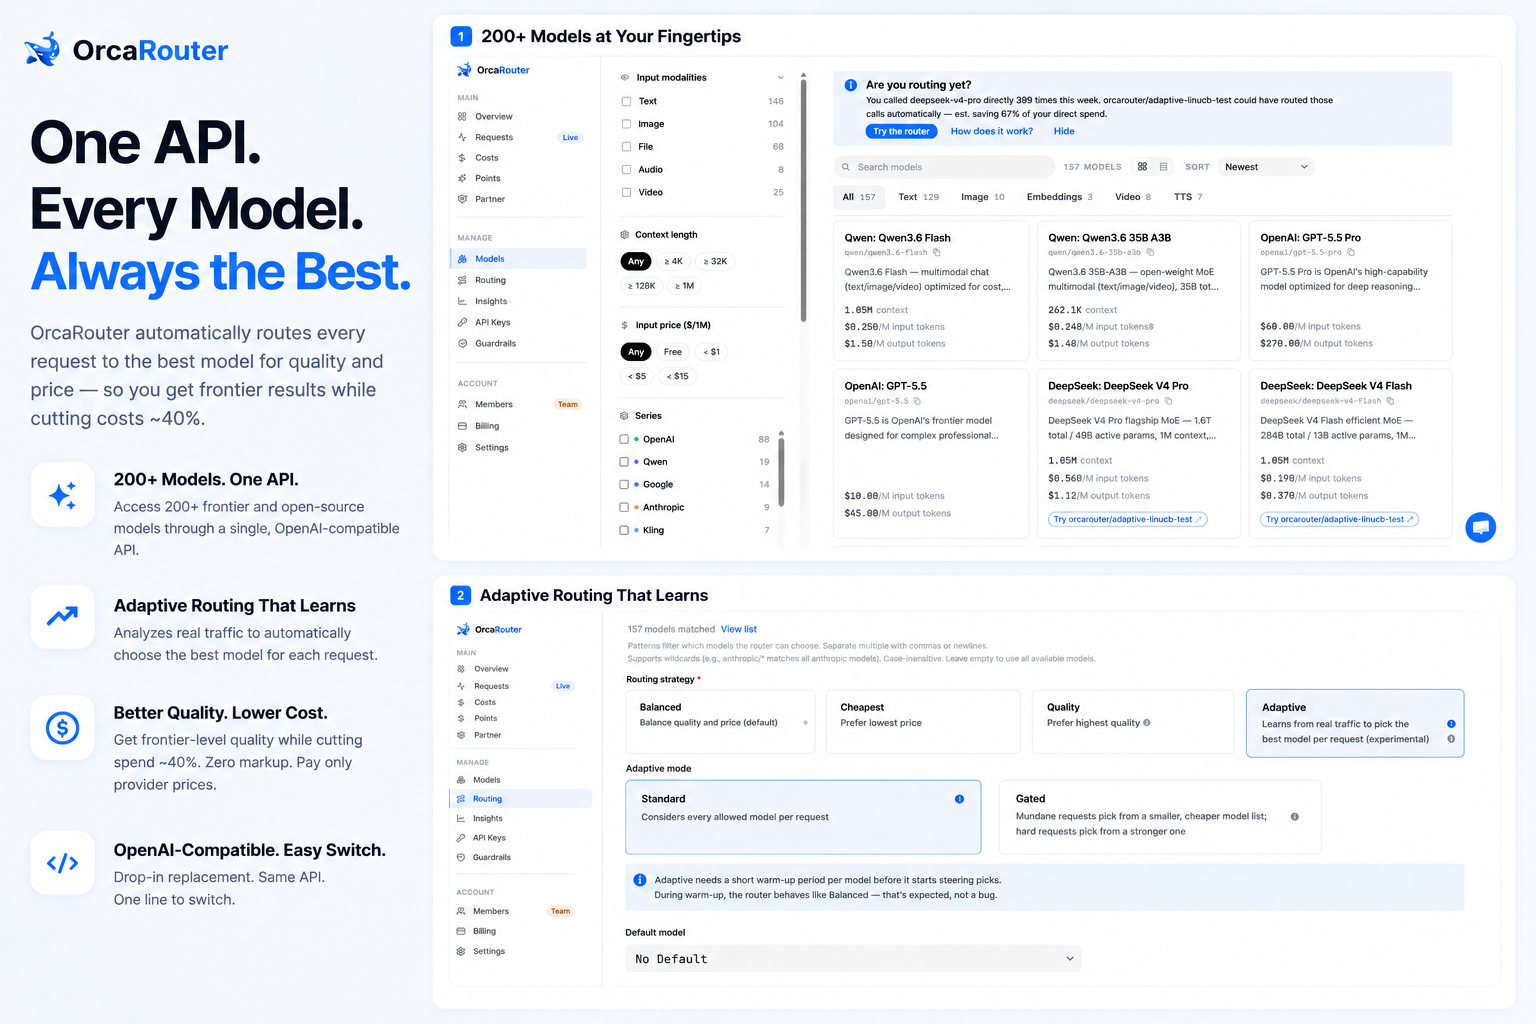Open the Default model dropdown

point(853,958)
